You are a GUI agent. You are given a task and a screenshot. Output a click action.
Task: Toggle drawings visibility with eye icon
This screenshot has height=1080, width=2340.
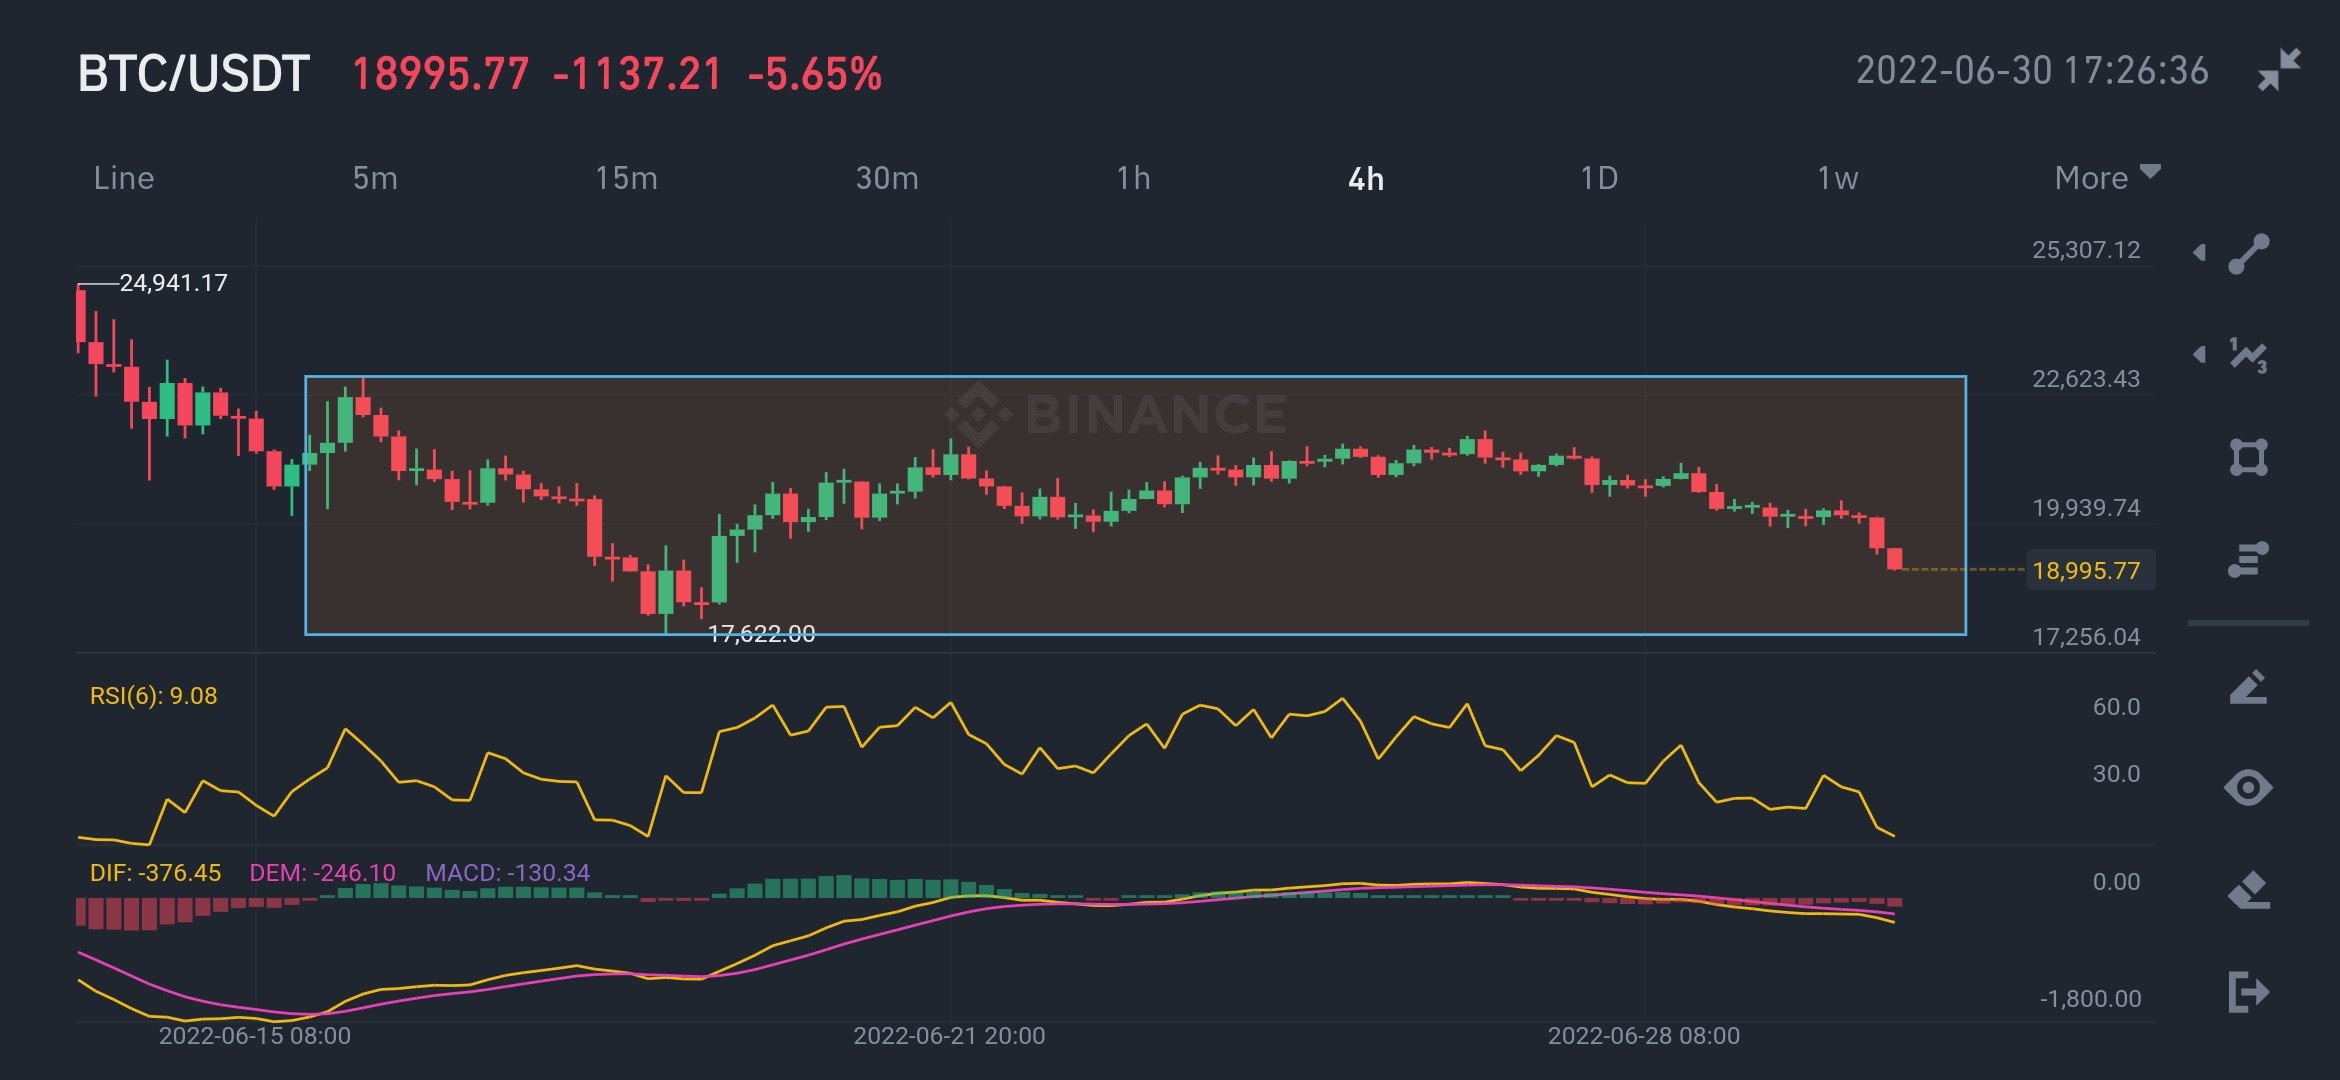tap(2248, 788)
